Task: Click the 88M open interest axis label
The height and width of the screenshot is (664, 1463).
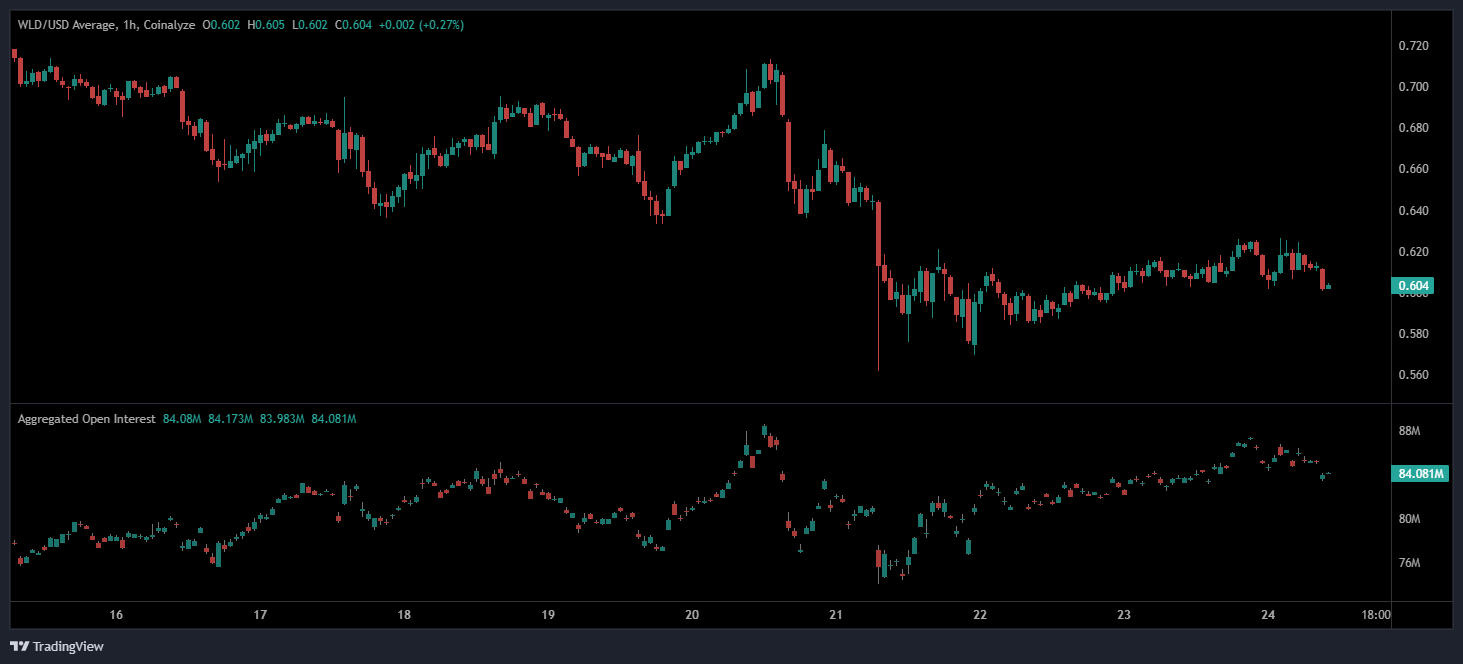Action: (x=1409, y=431)
